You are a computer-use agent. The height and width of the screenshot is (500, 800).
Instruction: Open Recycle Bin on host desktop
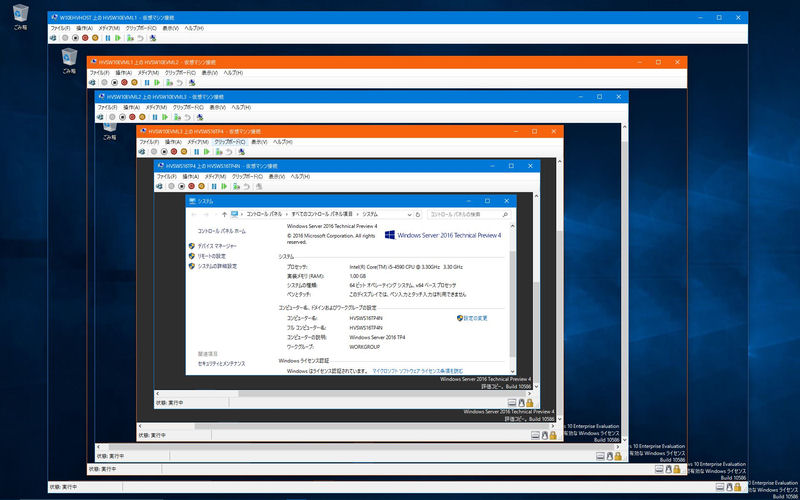pyautogui.click(x=20, y=16)
